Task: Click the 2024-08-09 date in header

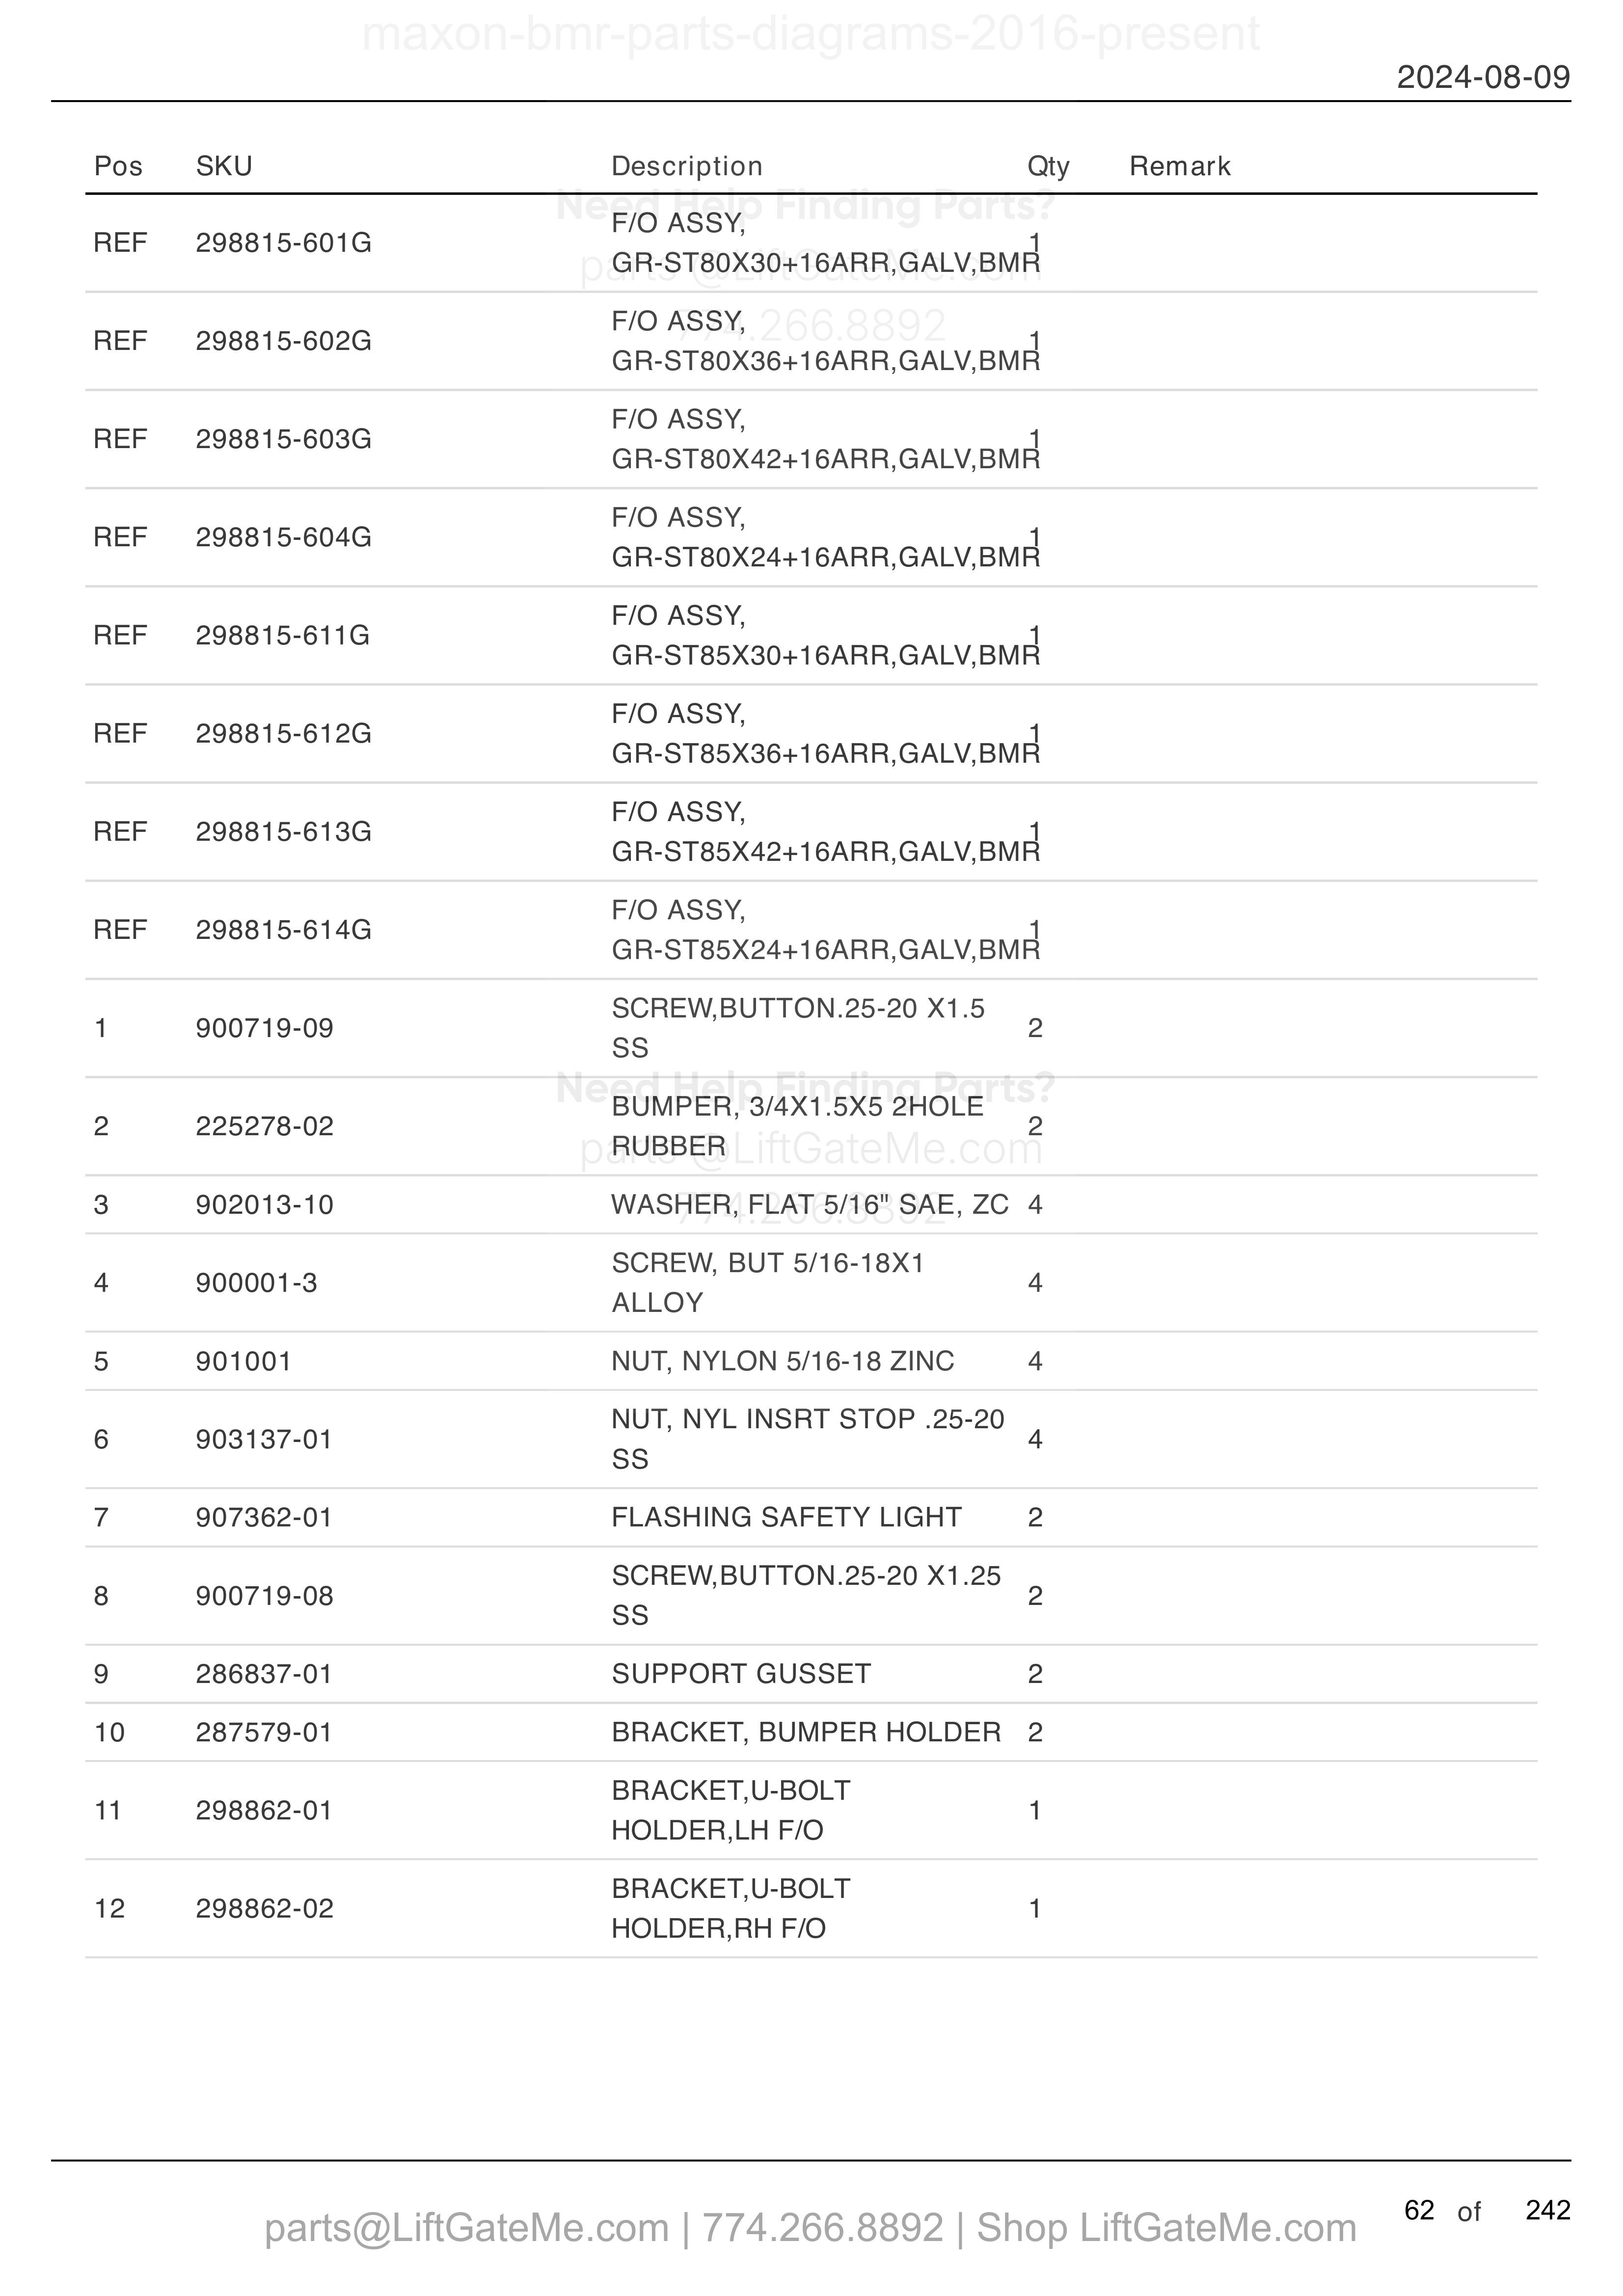Action: pyautogui.click(x=1483, y=77)
